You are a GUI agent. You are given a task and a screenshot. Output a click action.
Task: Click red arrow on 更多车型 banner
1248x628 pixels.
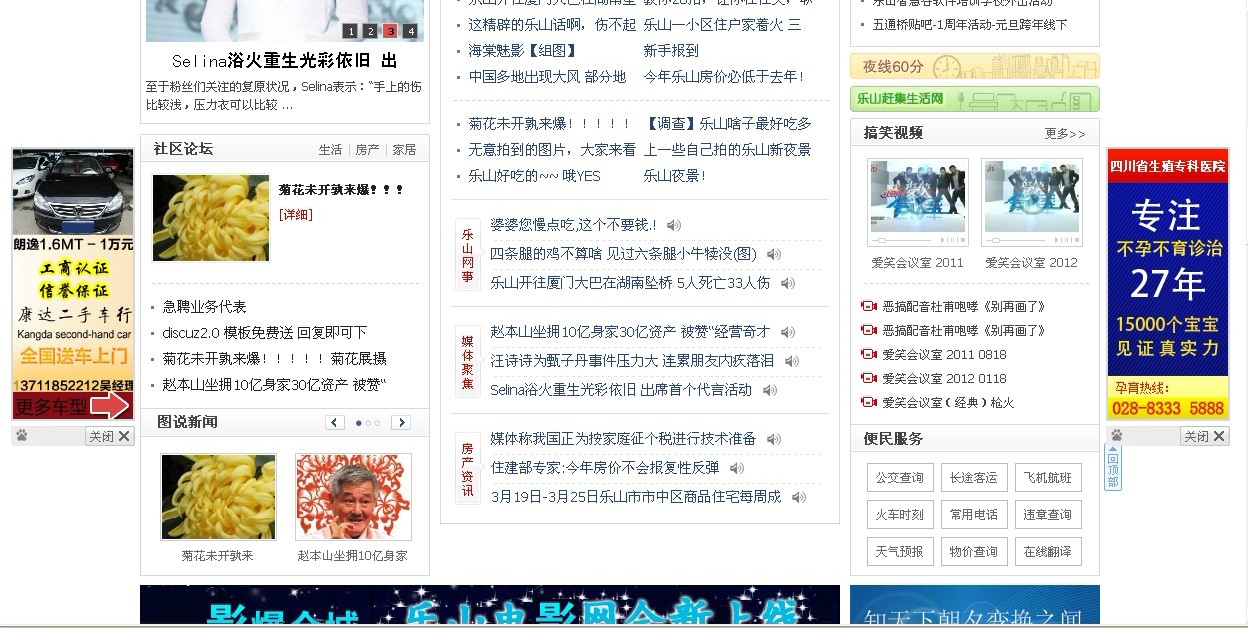click(108, 405)
